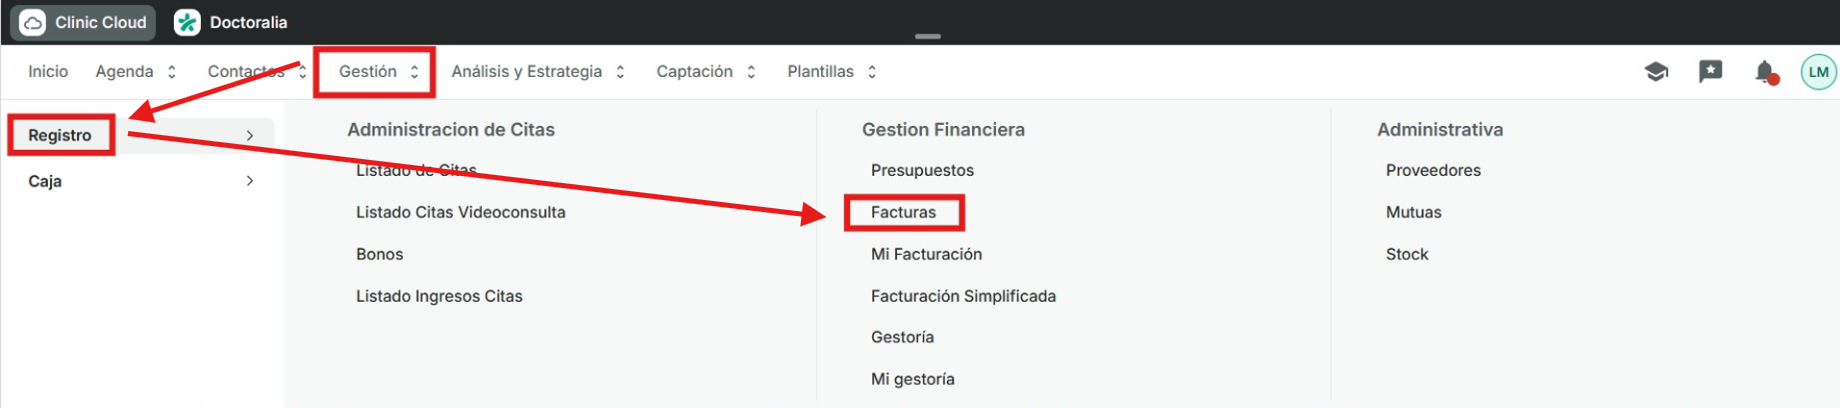Viewport: 1840px width, 408px height.
Task: Open the Captación dropdown
Action: pyautogui.click(x=706, y=72)
